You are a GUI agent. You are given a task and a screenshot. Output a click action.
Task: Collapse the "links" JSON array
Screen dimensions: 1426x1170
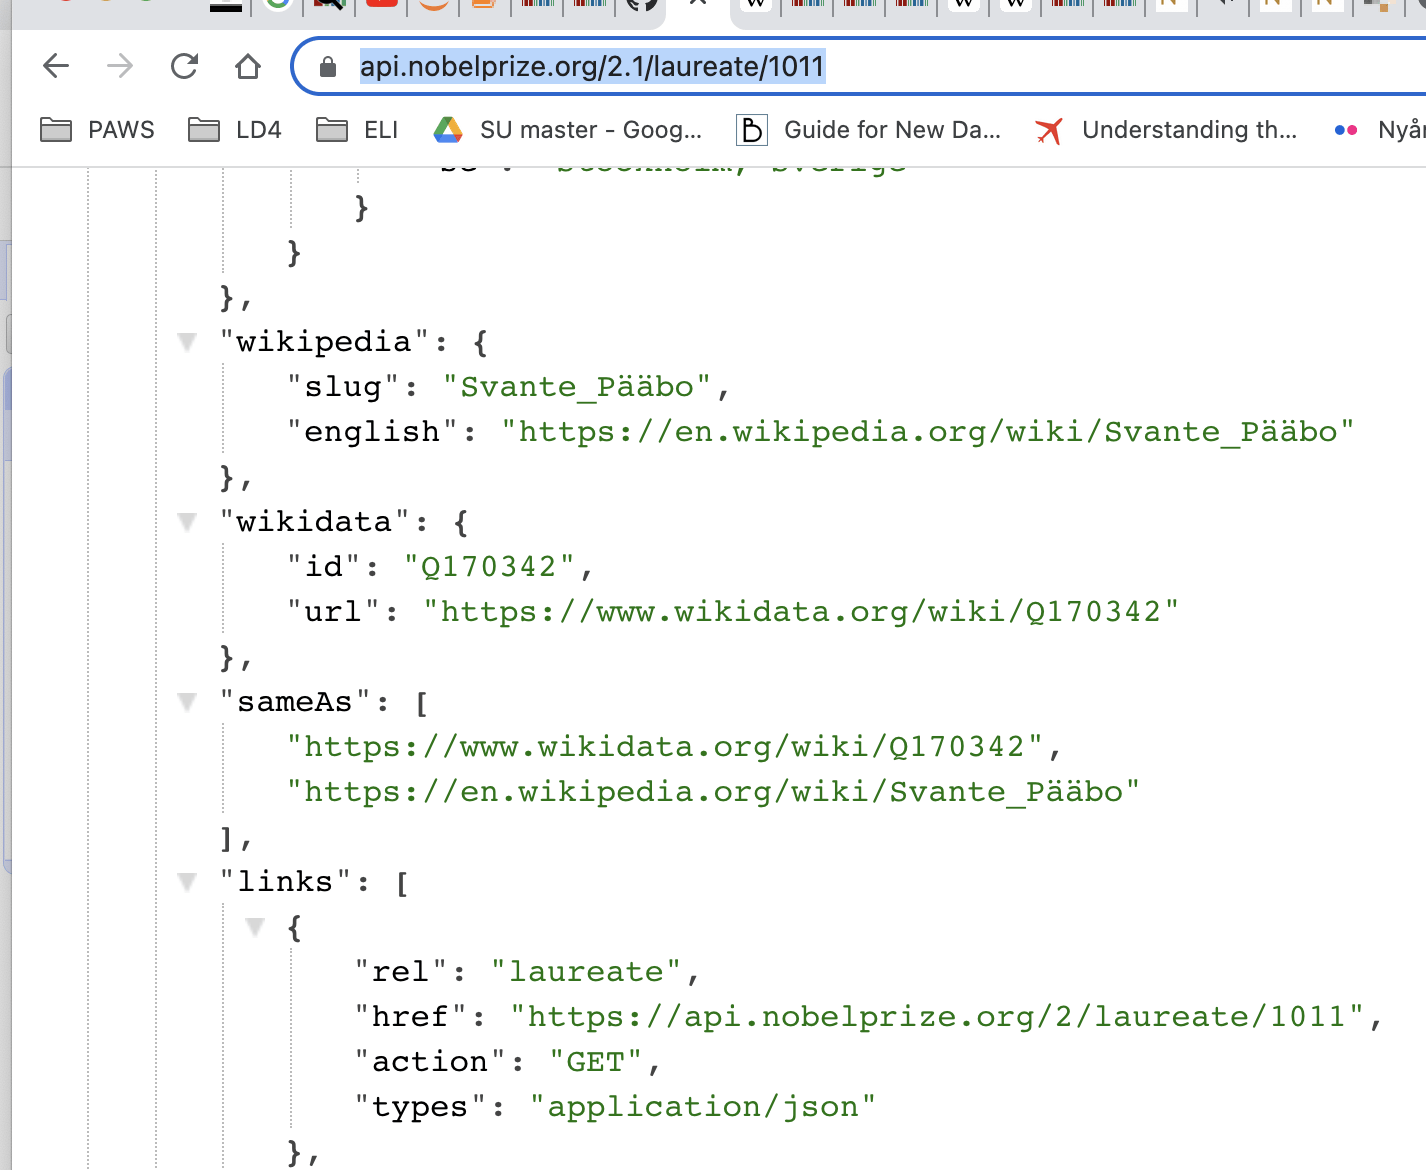(x=187, y=882)
